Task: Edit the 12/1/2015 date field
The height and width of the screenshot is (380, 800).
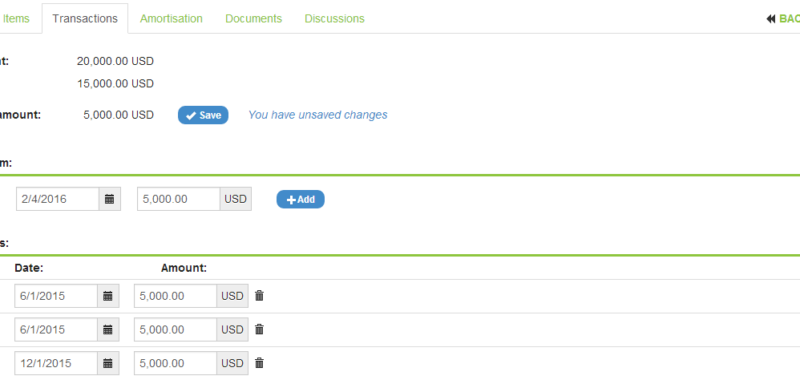Action: [56, 363]
